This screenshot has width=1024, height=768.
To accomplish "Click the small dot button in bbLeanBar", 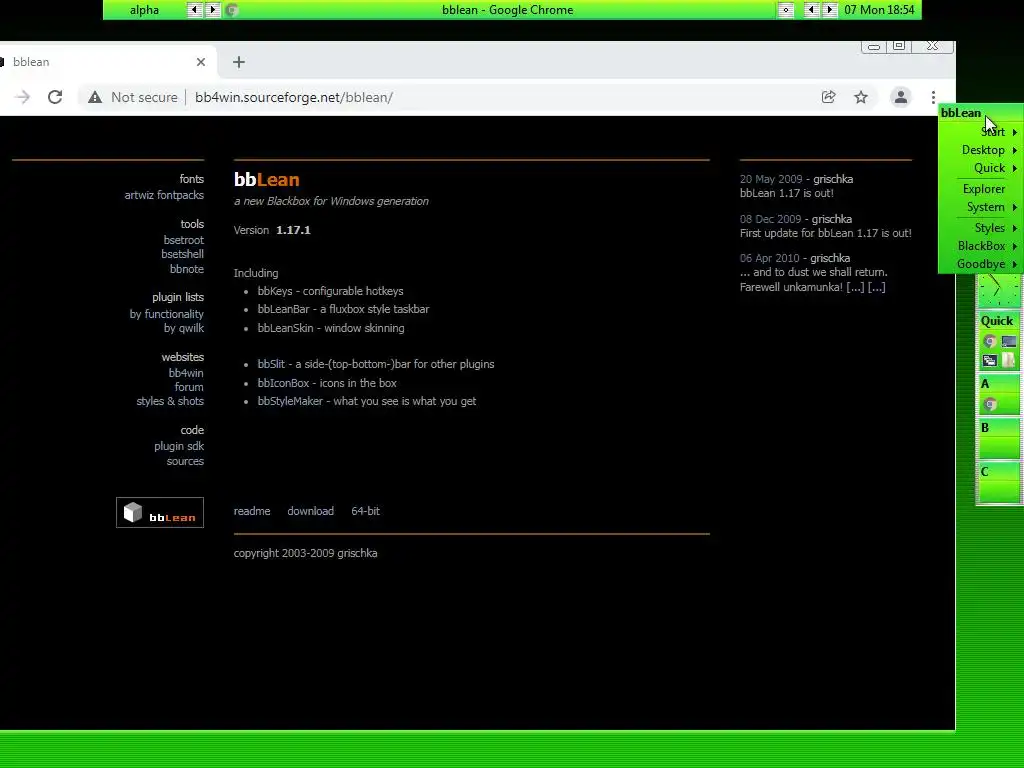I will (x=786, y=10).
